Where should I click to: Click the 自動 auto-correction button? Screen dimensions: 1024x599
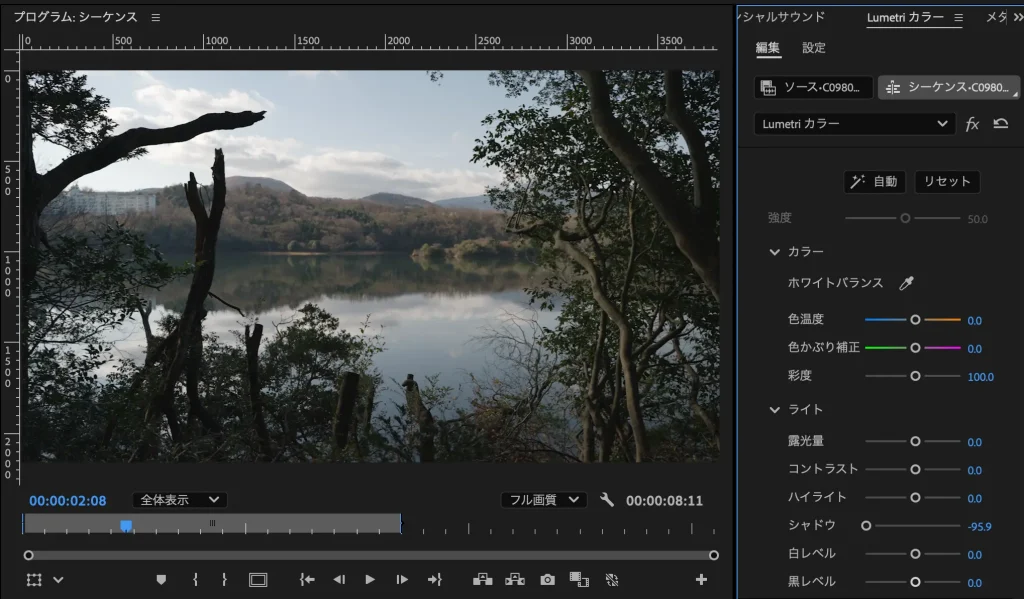pyautogui.click(x=874, y=182)
